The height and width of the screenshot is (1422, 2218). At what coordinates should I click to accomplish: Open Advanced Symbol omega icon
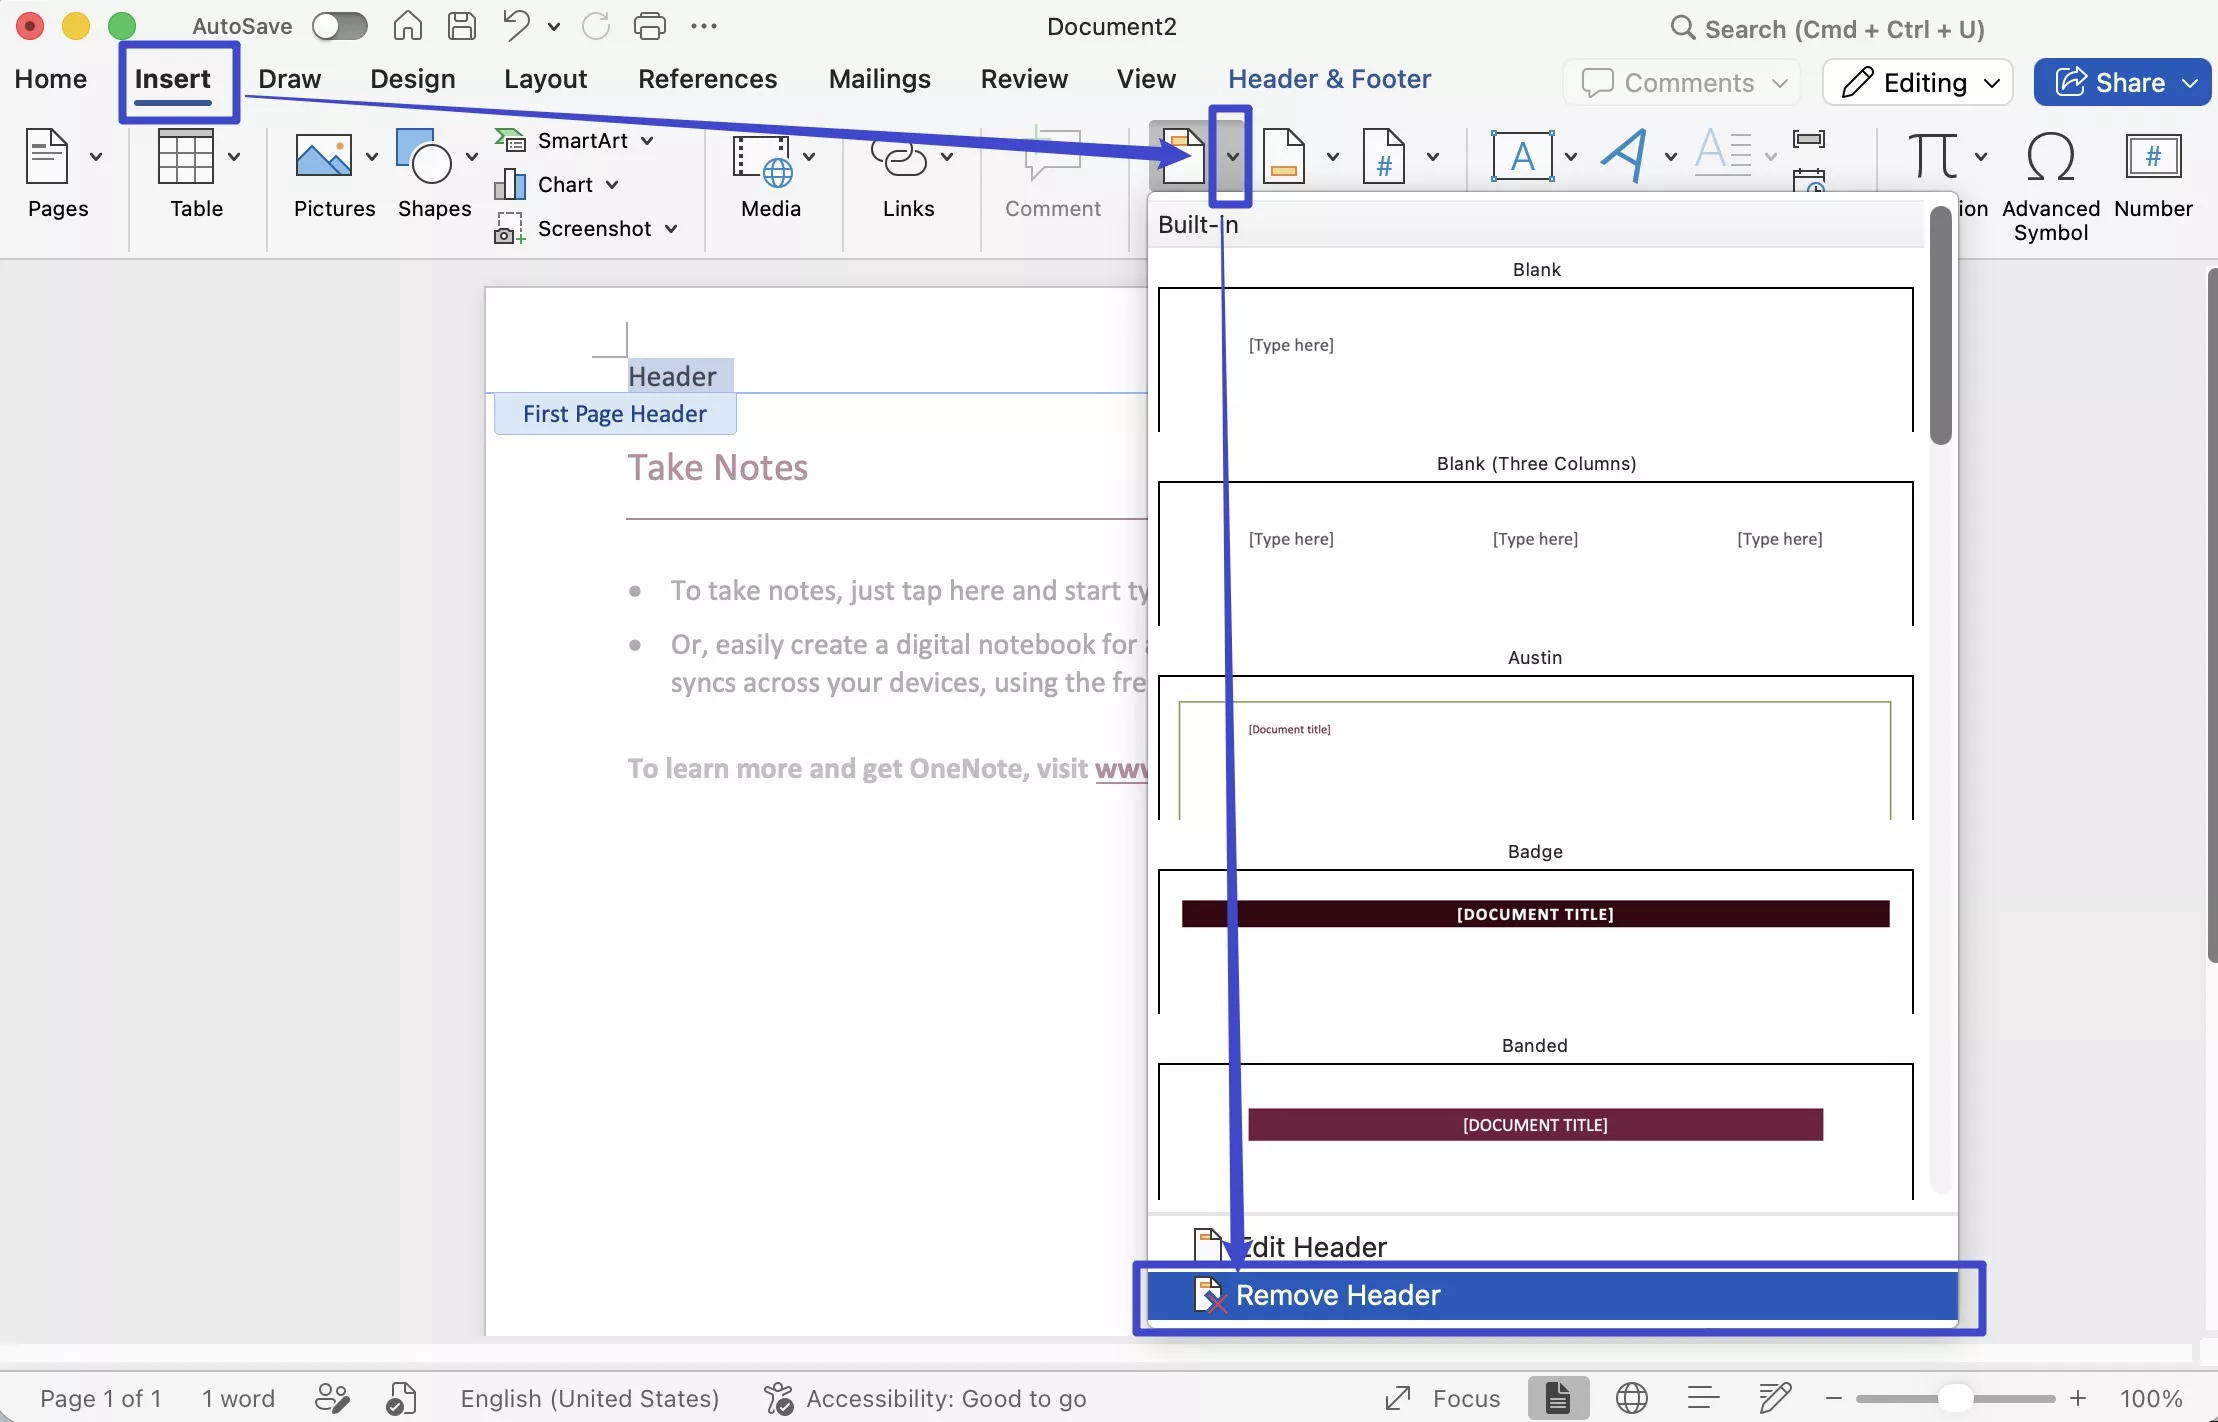[2051, 157]
